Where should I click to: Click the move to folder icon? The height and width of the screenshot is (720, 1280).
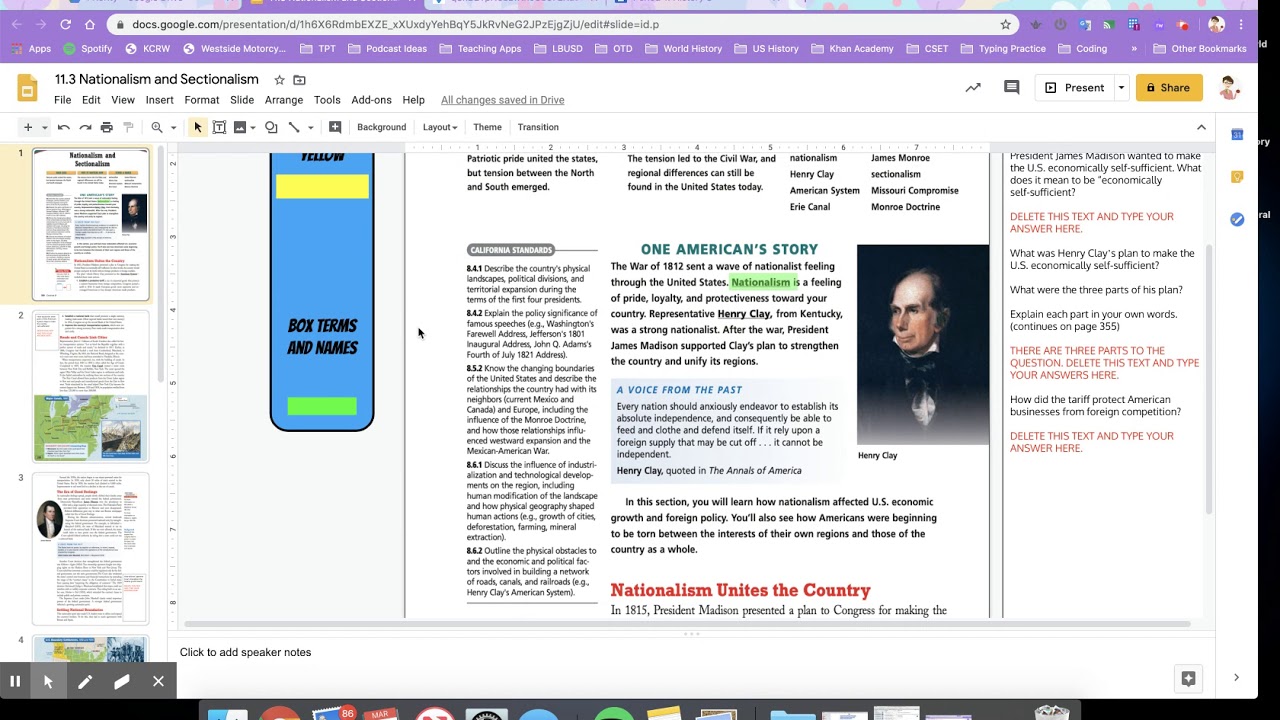click(x=299, y=80)
